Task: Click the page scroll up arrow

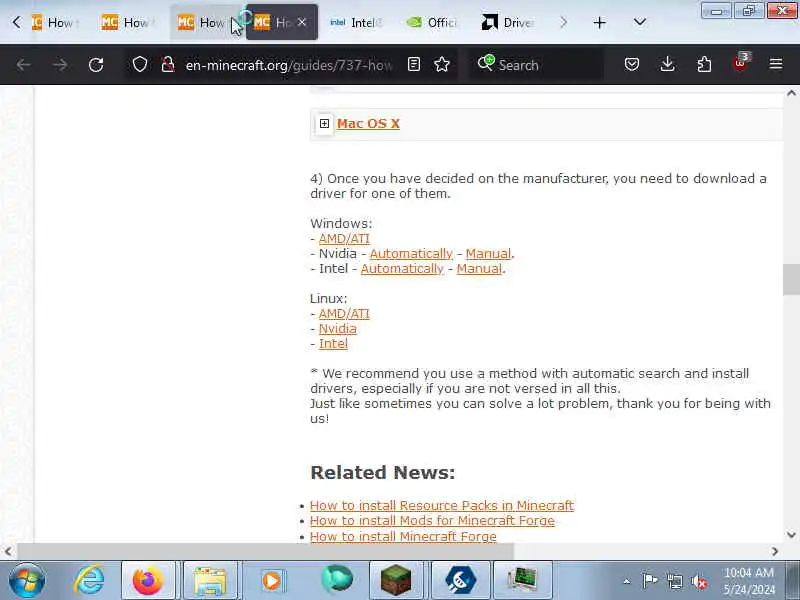Action: click(791, 93)
